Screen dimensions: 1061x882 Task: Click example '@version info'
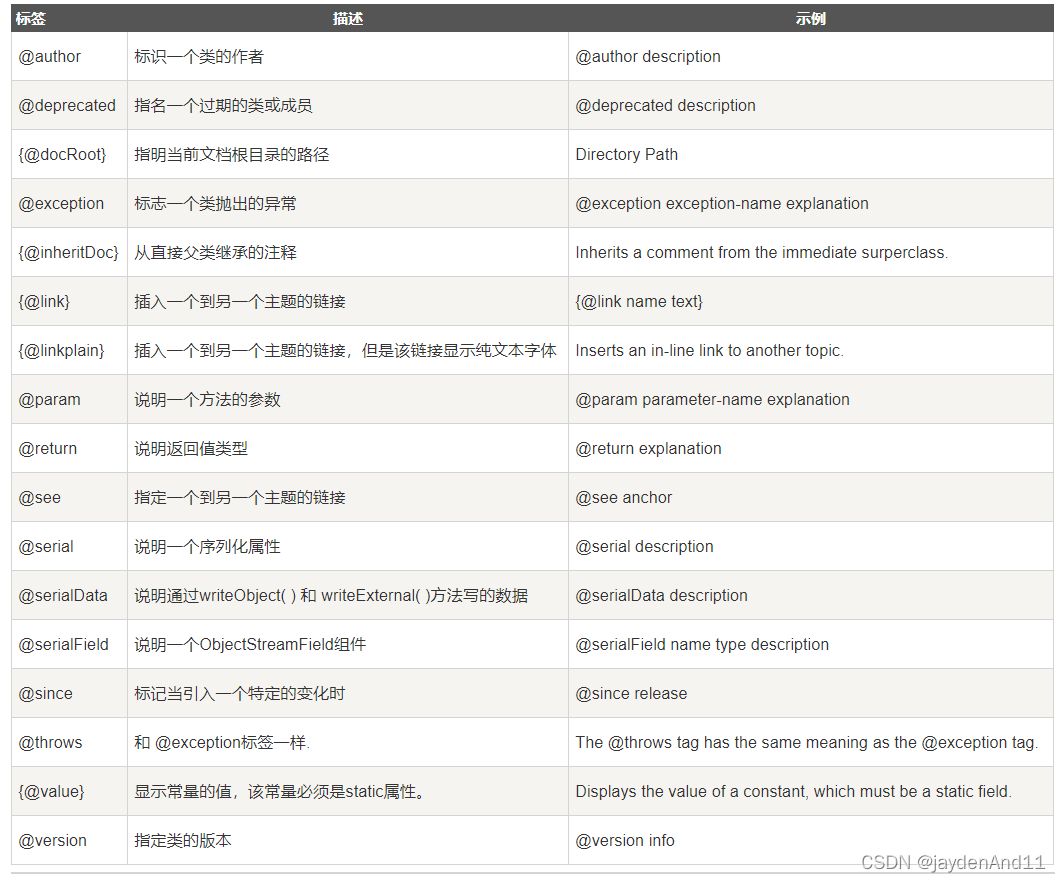[x=625, y=841]
